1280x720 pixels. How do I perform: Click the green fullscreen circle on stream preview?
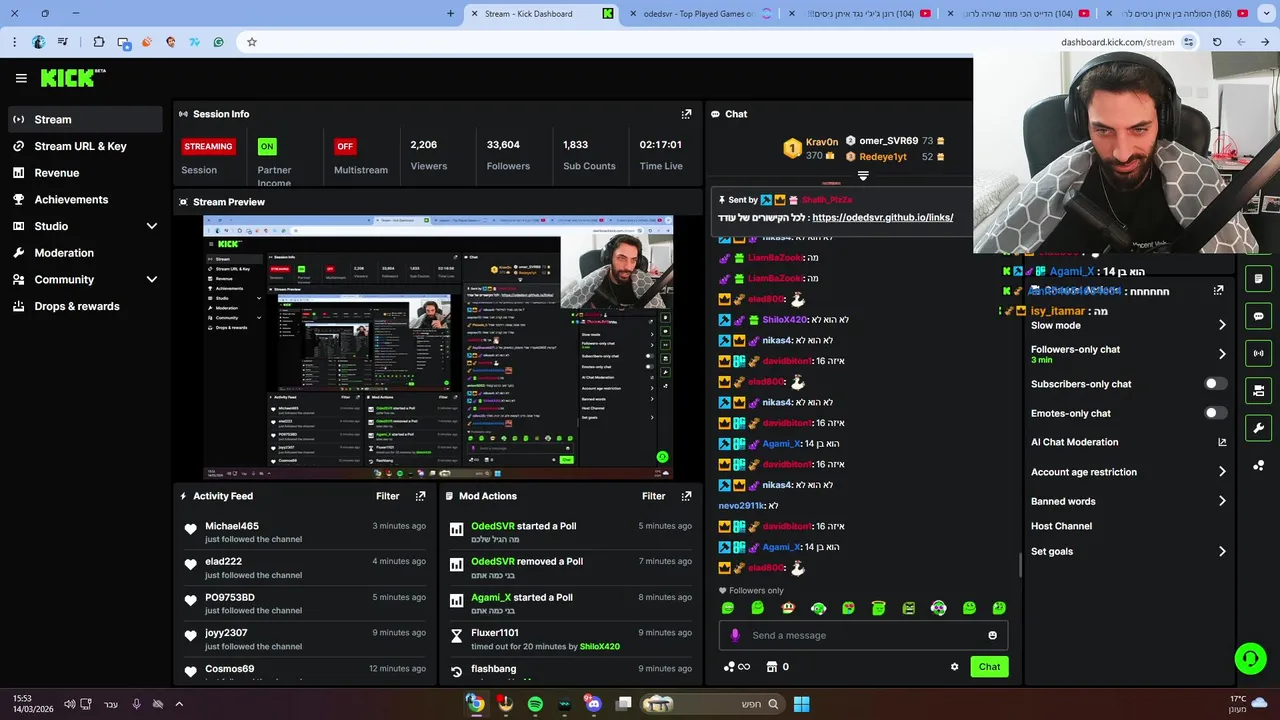point(662,457)
